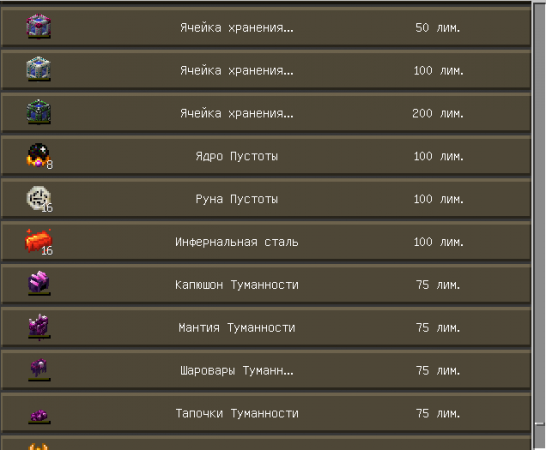Click the 50 лим. price
Screen dimensions: 546x450
[438, 28]
